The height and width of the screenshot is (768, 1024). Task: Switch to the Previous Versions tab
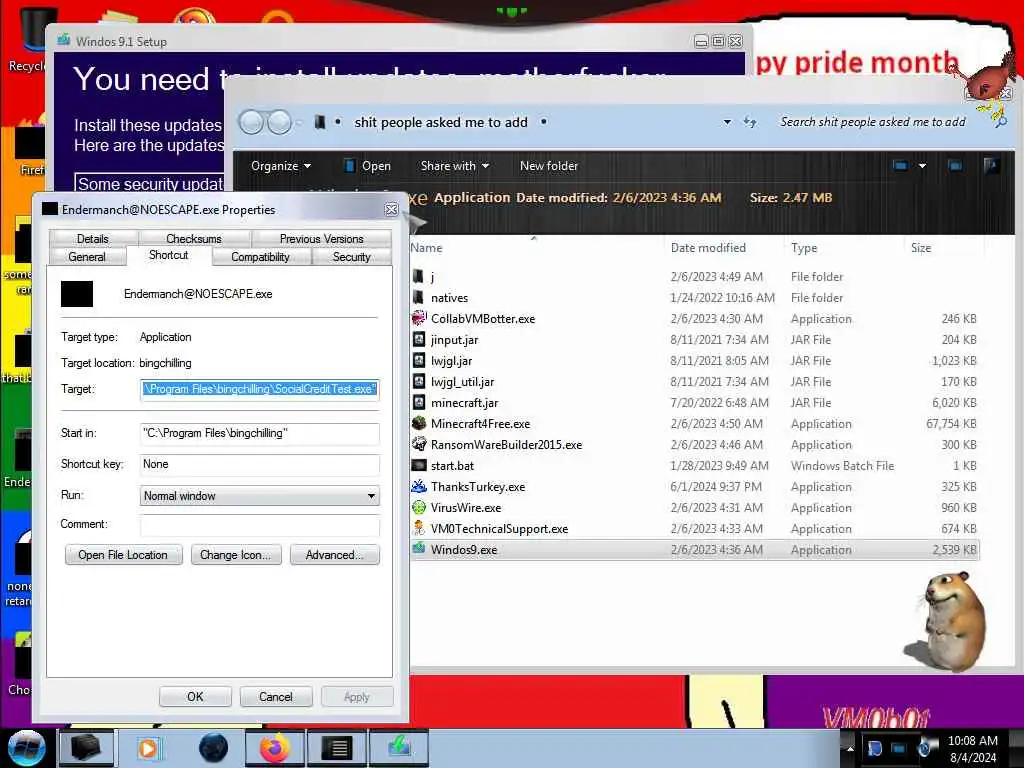321,238
